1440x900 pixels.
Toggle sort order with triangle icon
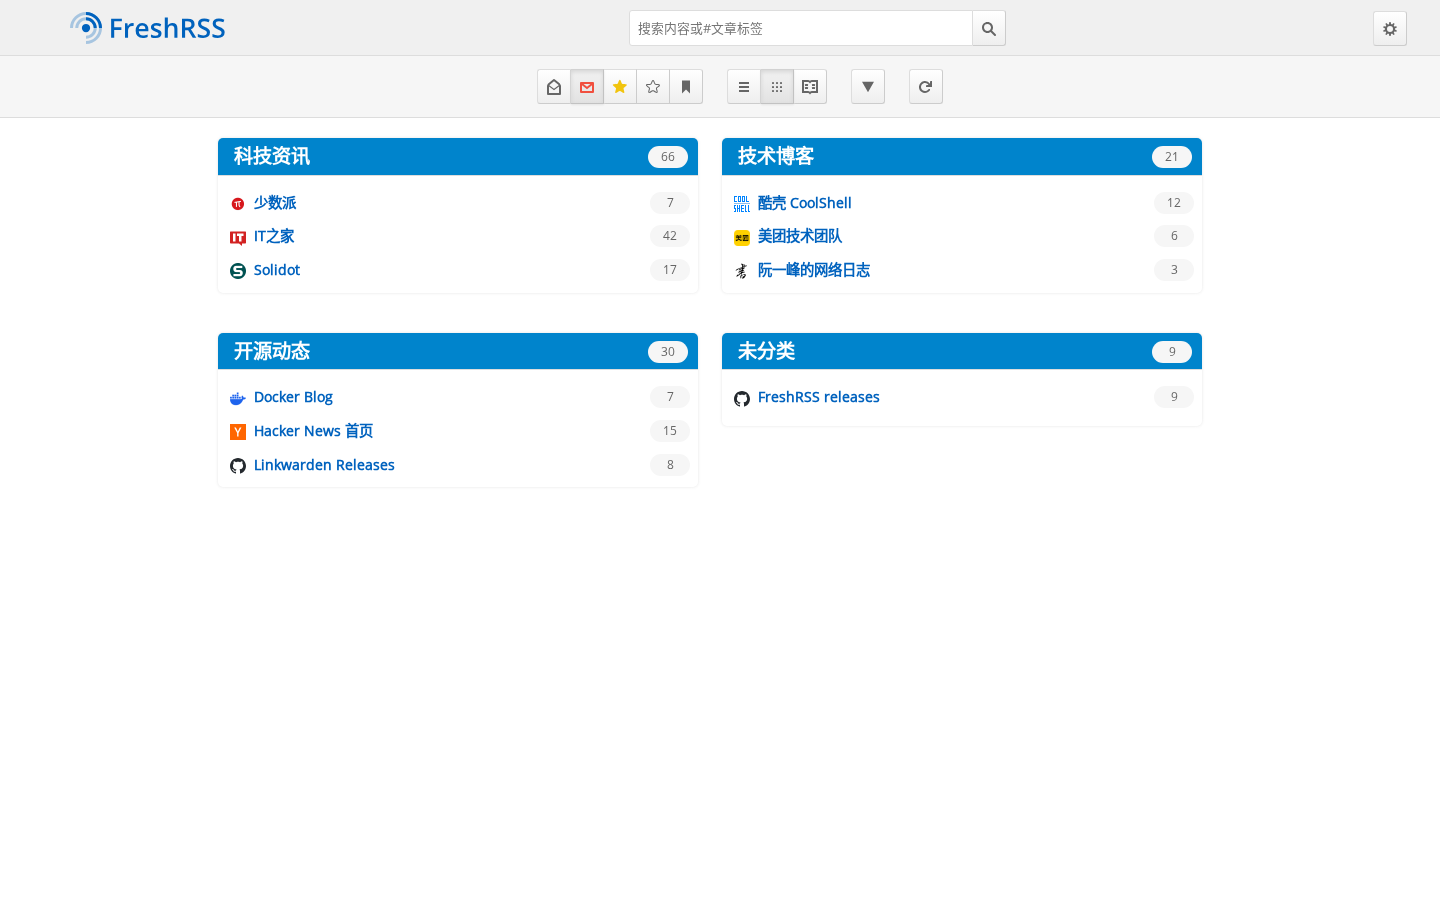point(868,87)
